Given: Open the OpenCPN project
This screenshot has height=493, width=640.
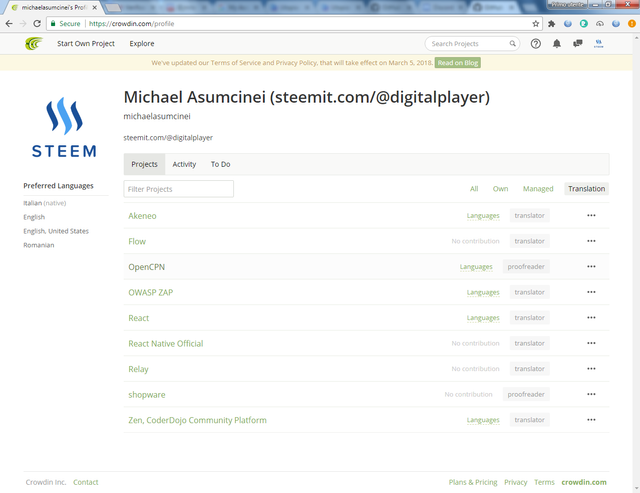Looking at the screenshot, I should tap(147, 267).
